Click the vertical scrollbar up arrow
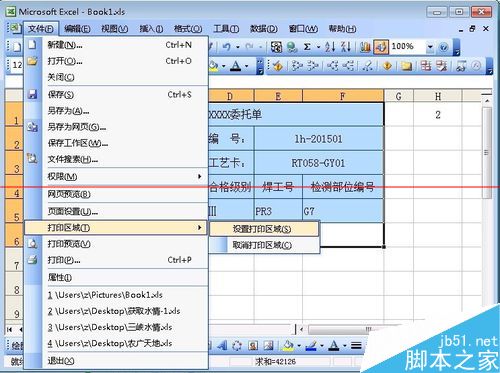The height and width of the screenshot is (373, 500). coord(487,100)
